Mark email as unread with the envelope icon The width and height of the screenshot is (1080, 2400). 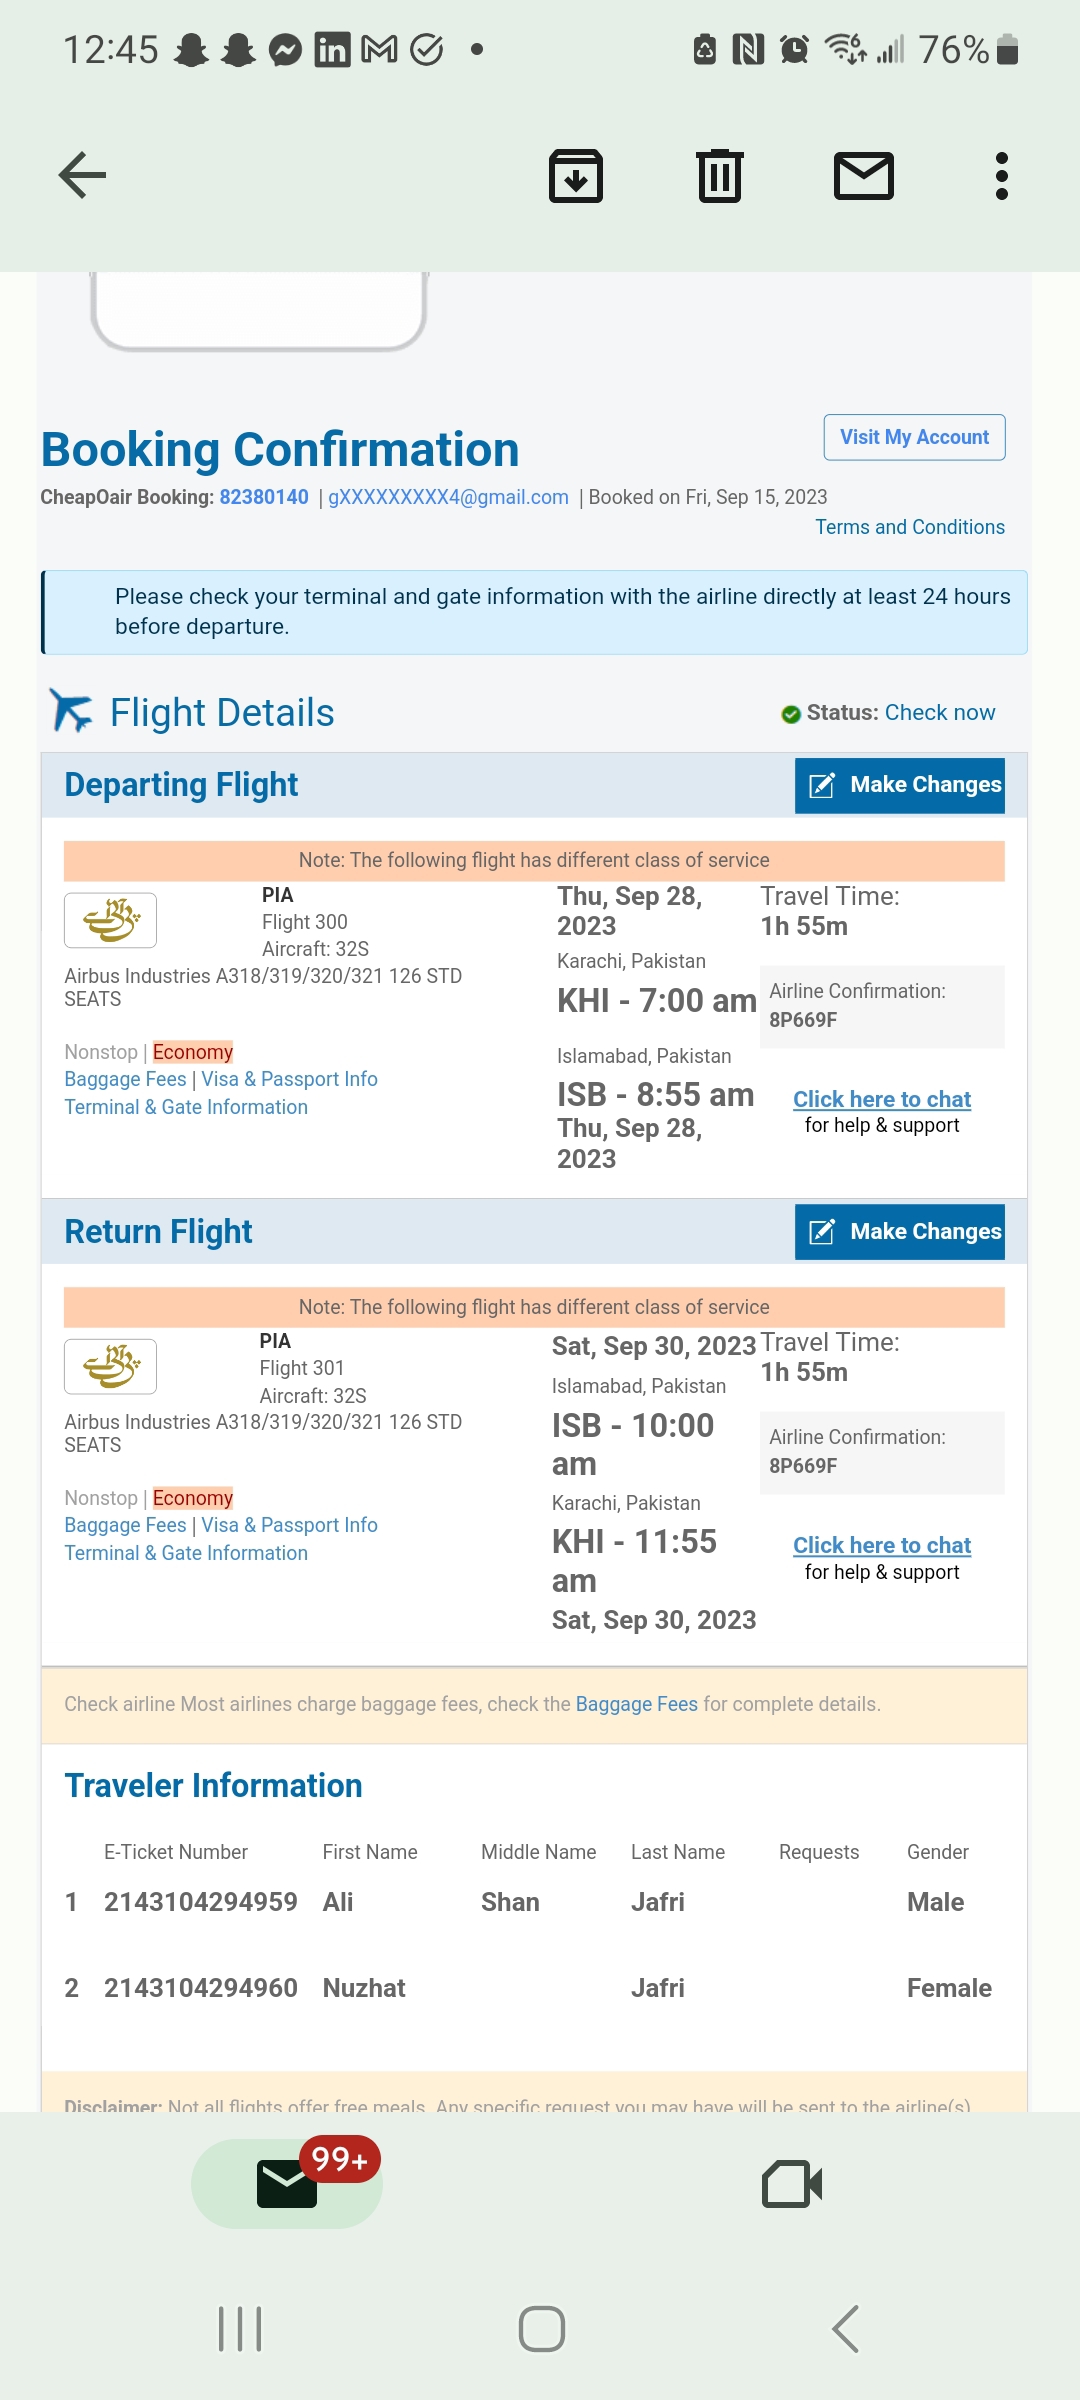point(864,176)
